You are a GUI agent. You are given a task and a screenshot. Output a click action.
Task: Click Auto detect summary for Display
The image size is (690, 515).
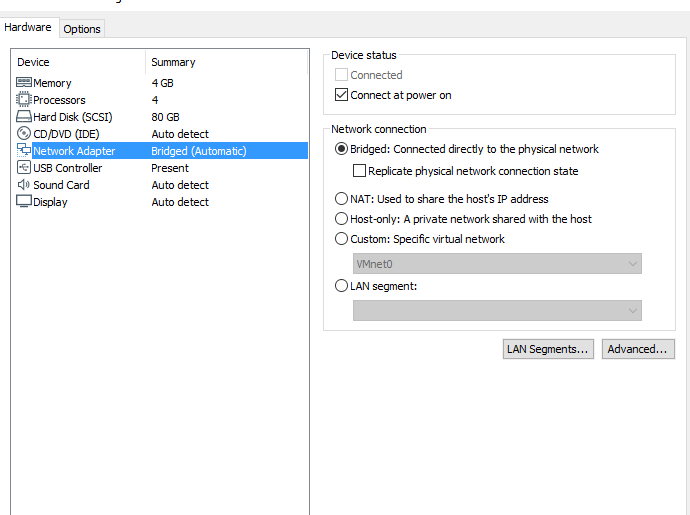(x=180, y=202)
